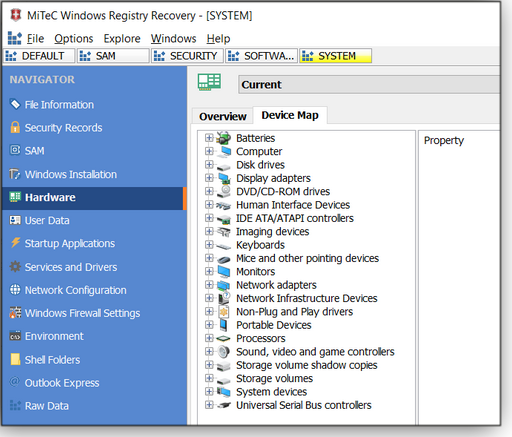Switch to the SAM hive window
This screenshot has width=512, height=437.
(113, 56)
